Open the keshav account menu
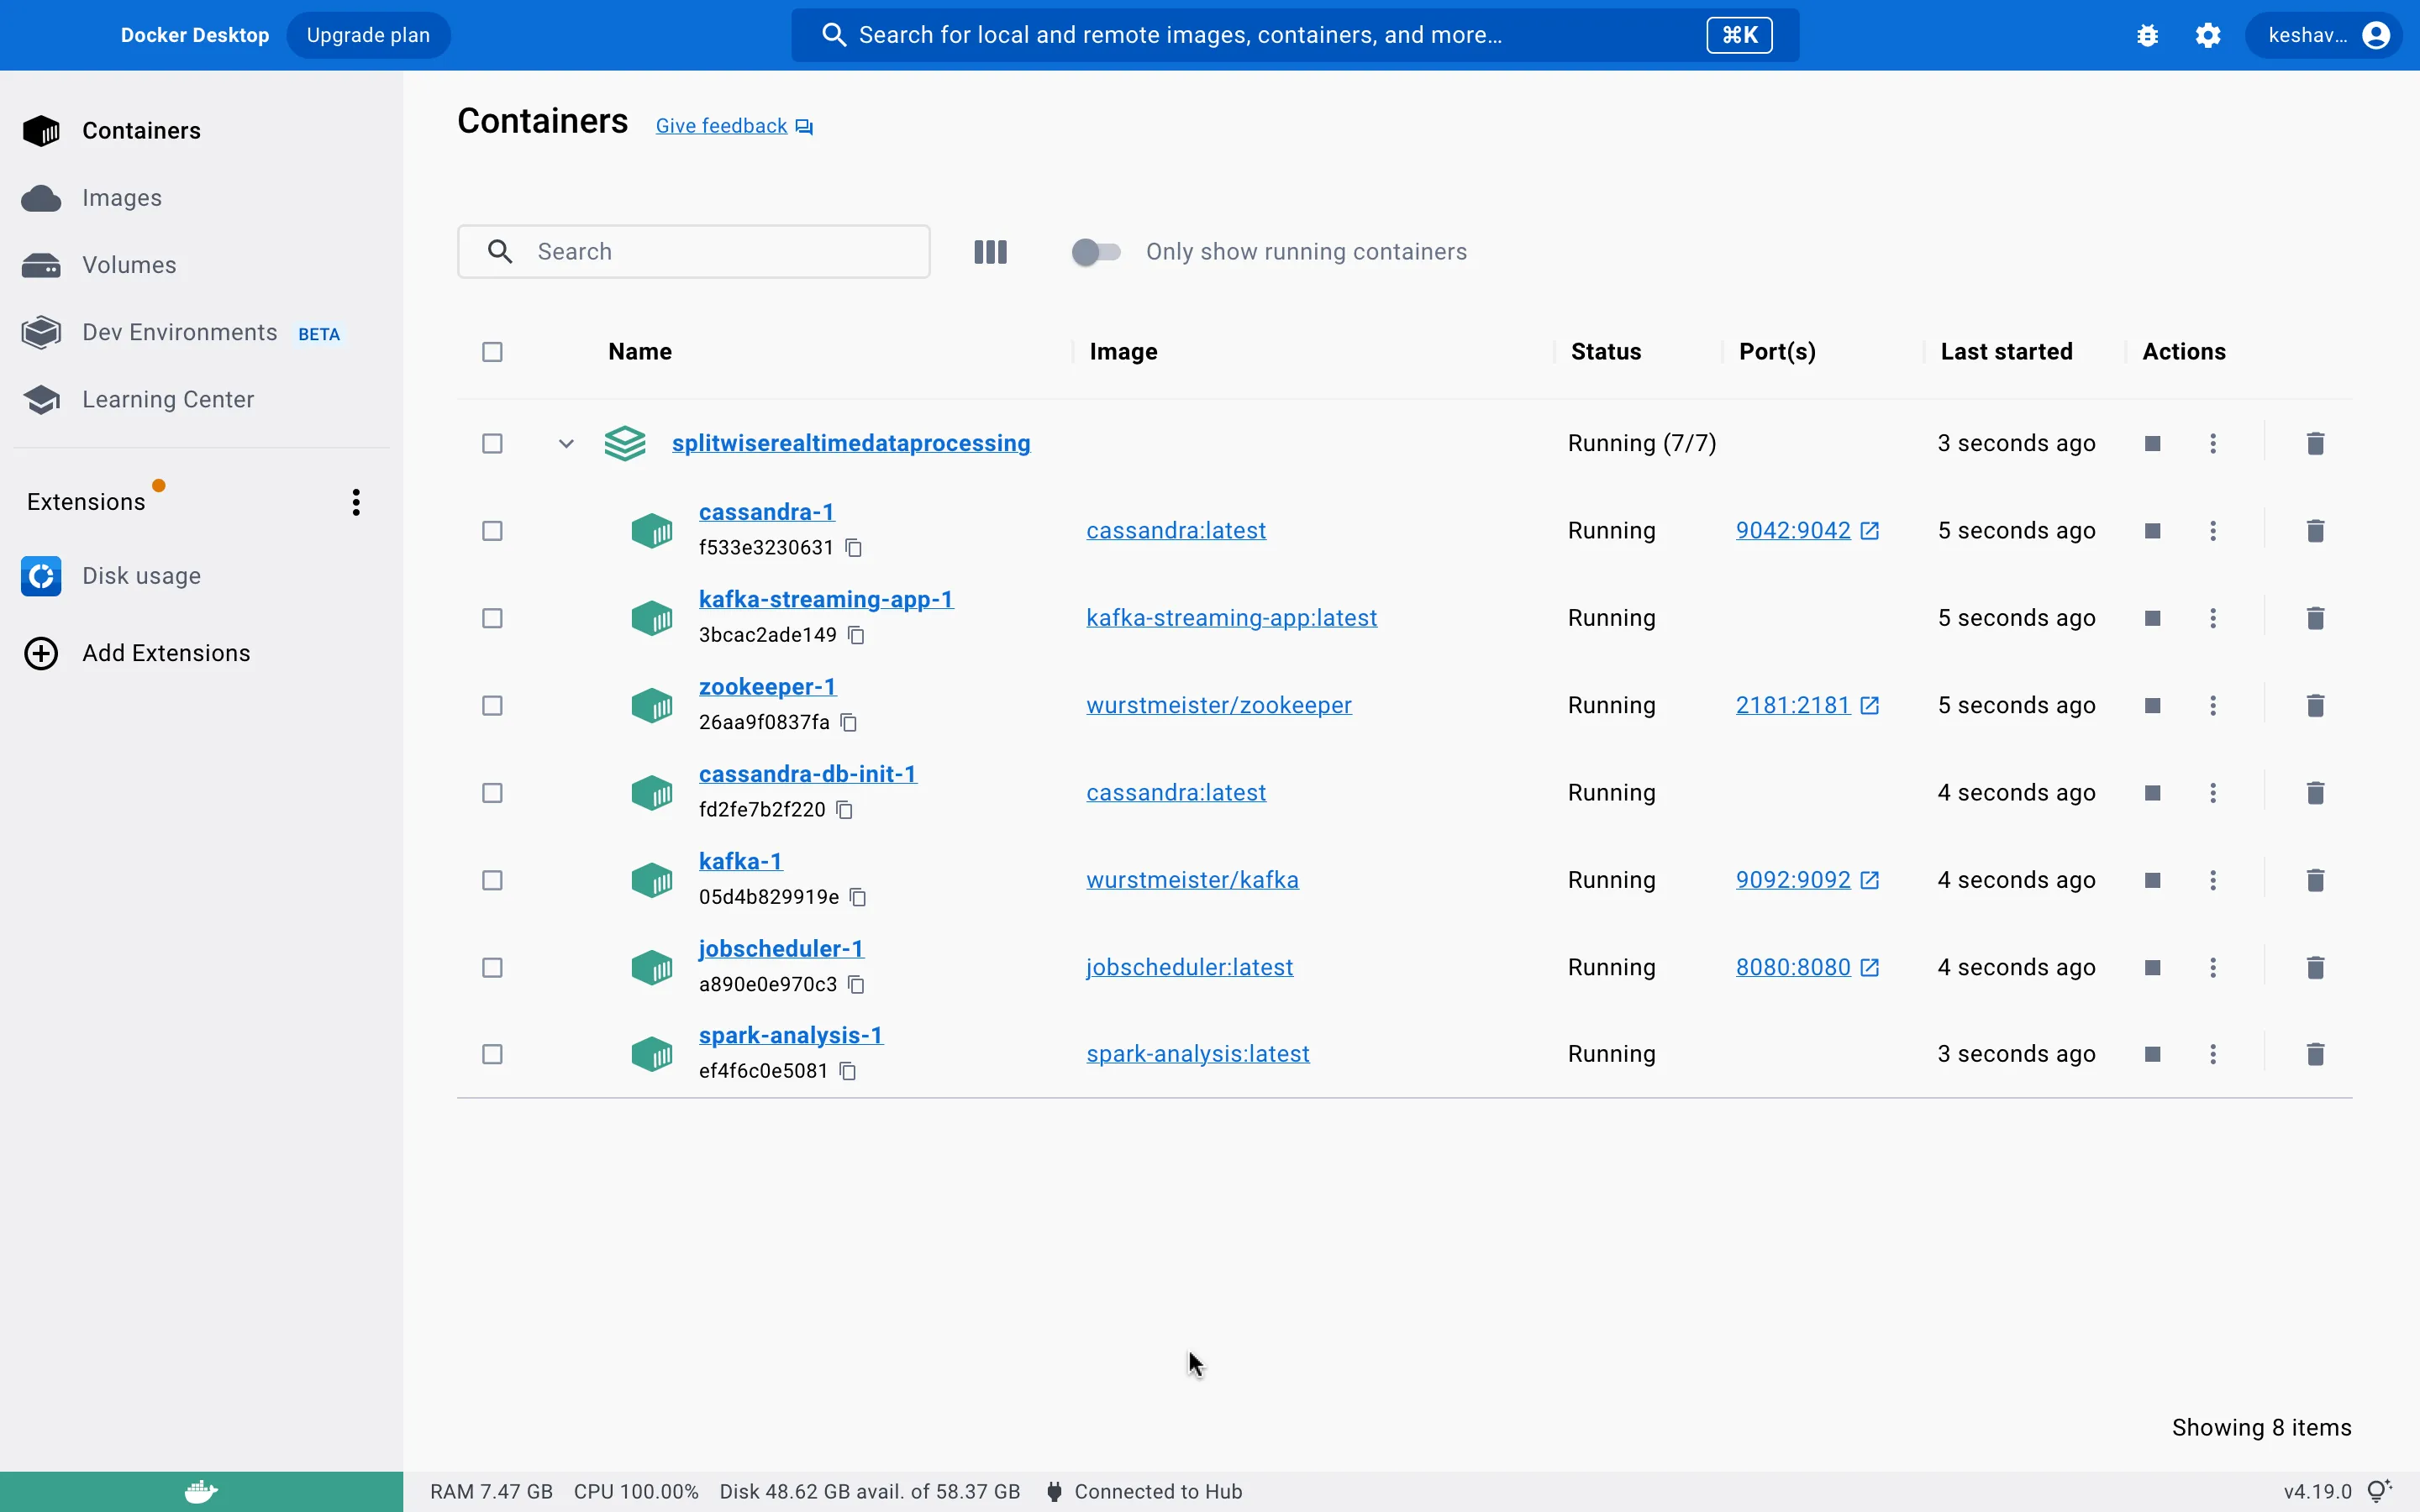The width and height of the screenshot is (2420, 1512). point(2323,36)
